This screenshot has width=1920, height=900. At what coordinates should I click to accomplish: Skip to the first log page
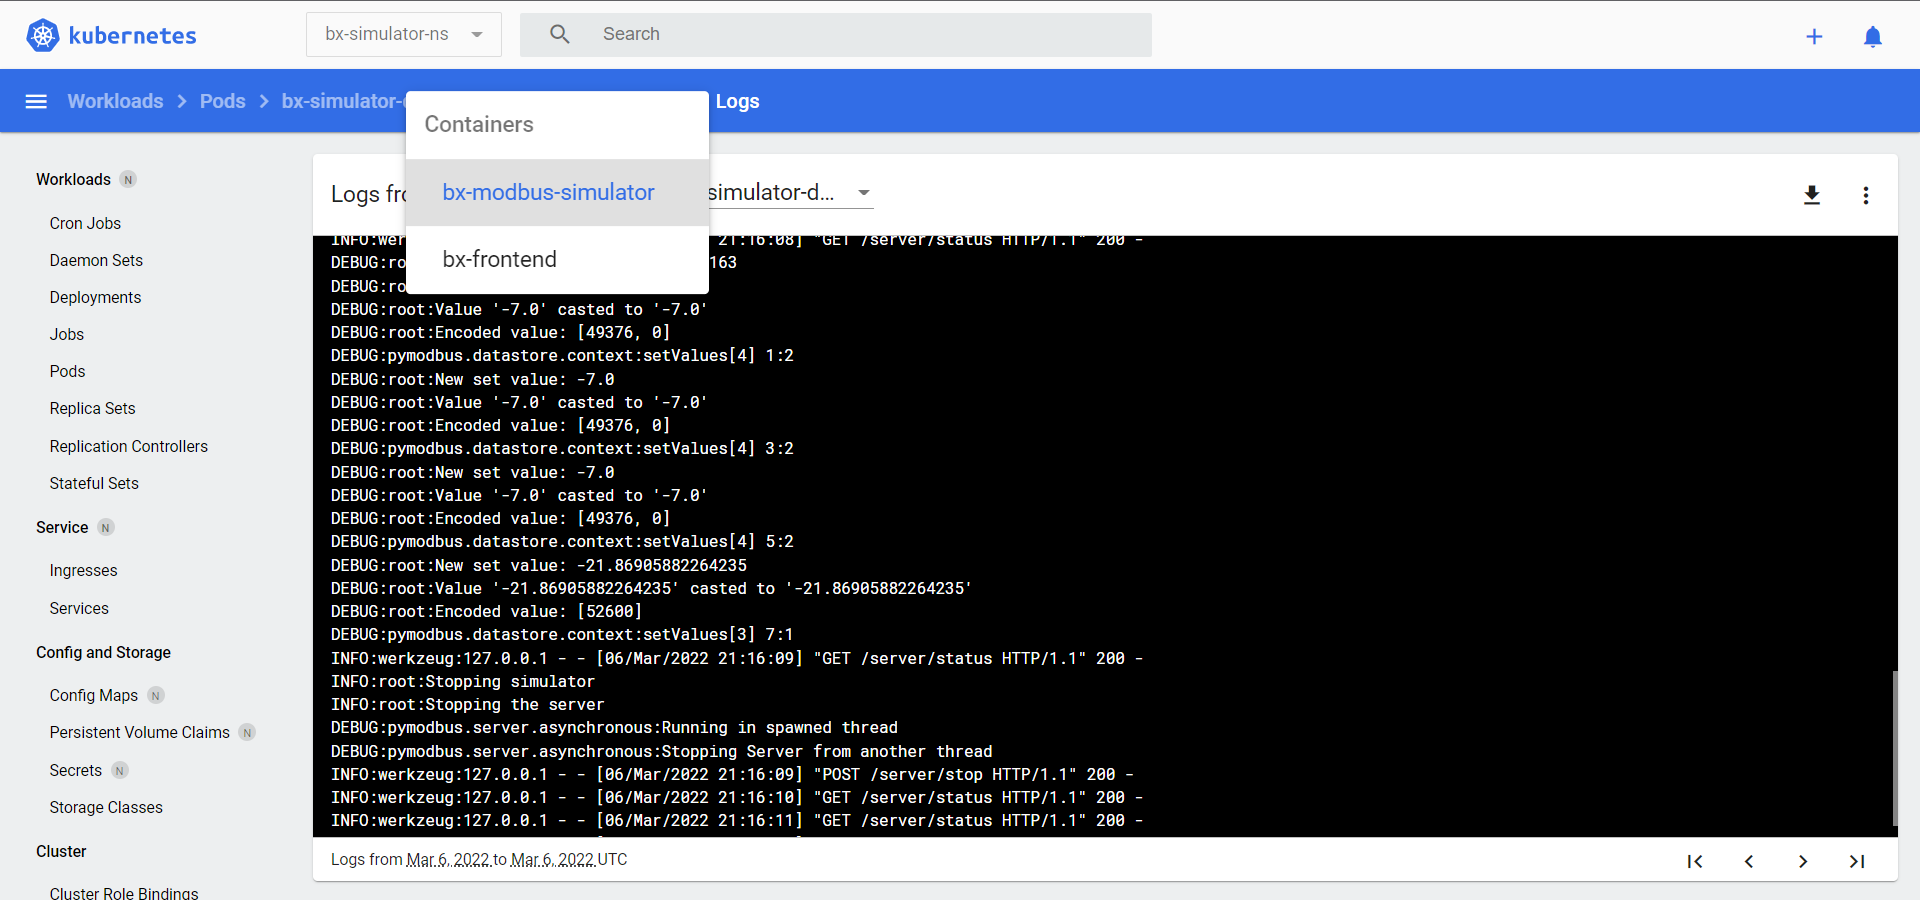pyautogui.click(x=1695, y=861)
